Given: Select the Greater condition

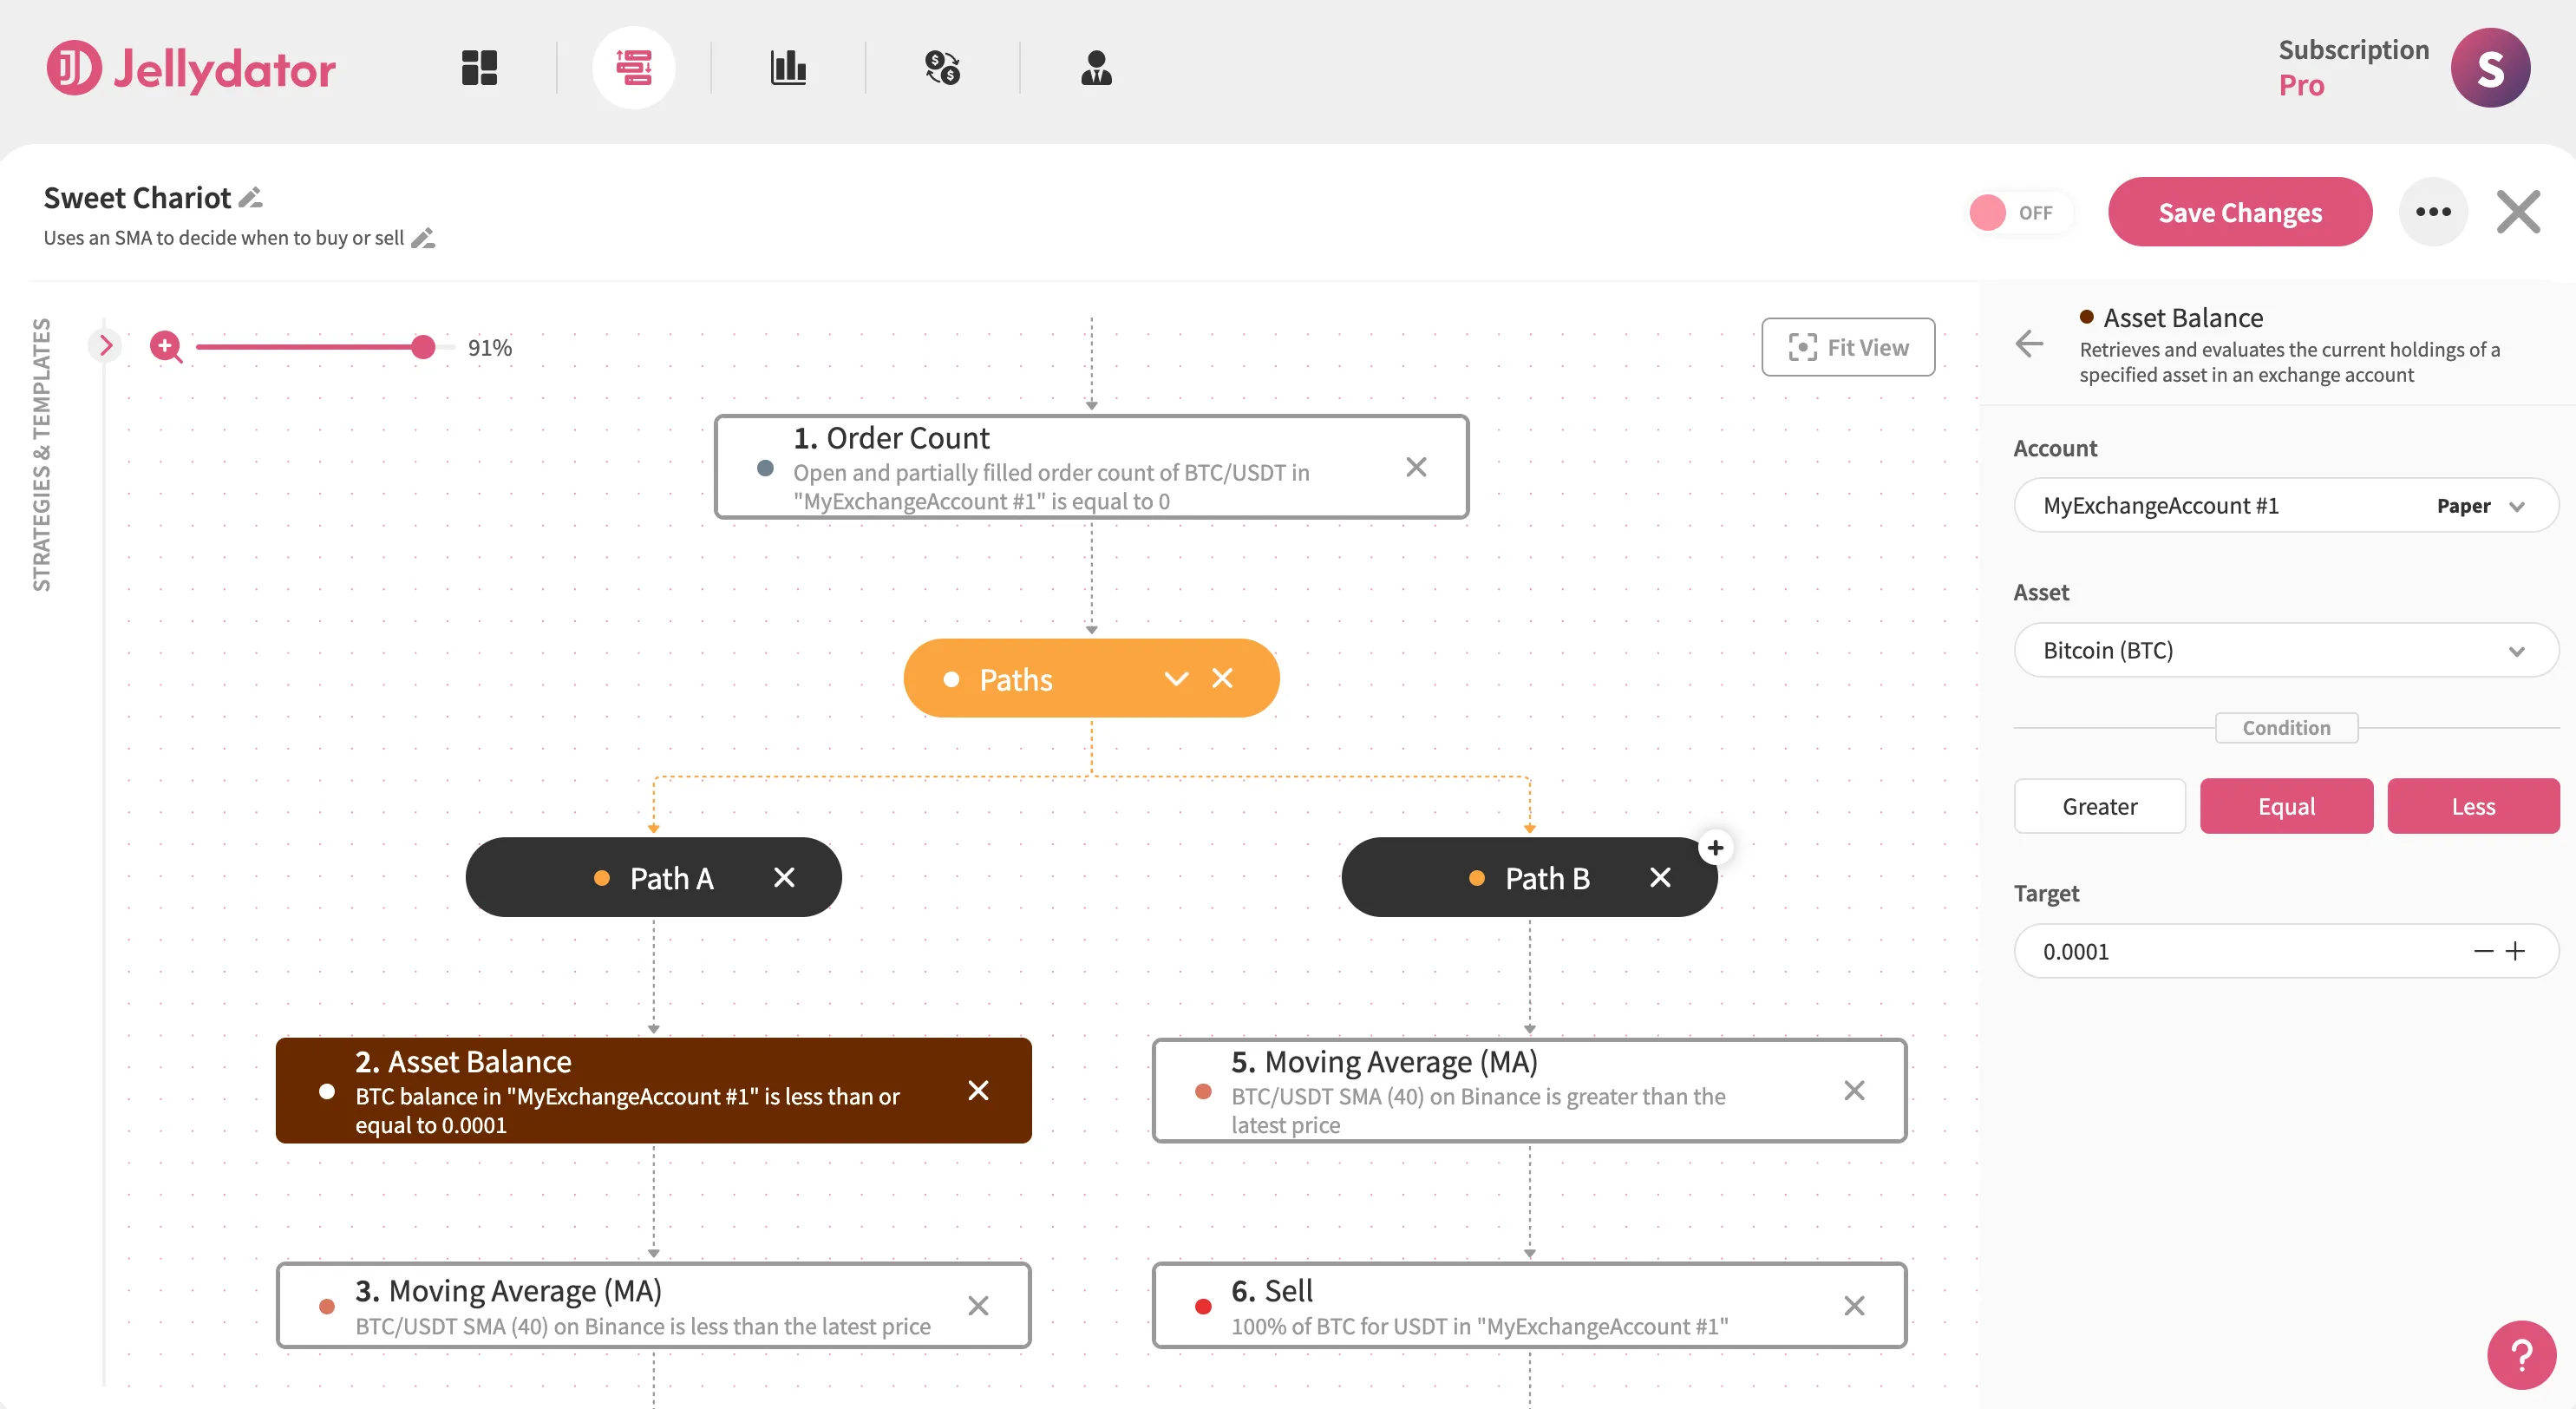Looking at the screenshot, I should (2099, 806).
